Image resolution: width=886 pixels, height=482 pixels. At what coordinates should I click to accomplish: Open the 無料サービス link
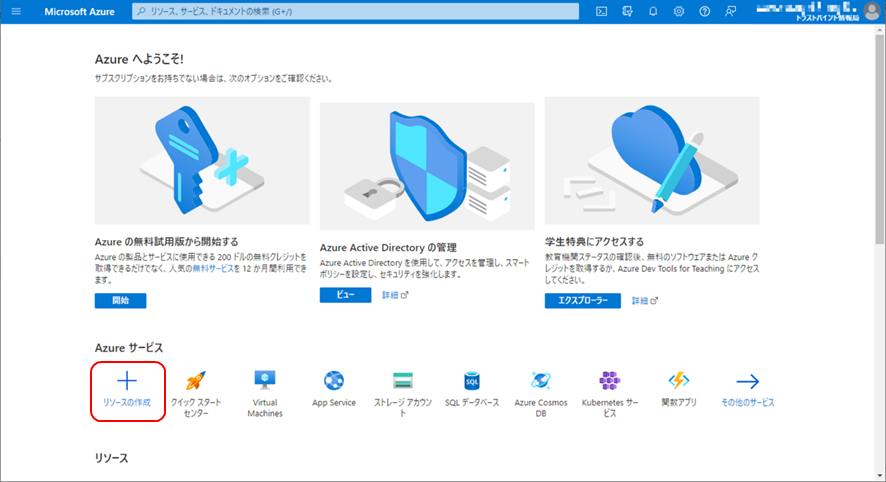point(213,268)
